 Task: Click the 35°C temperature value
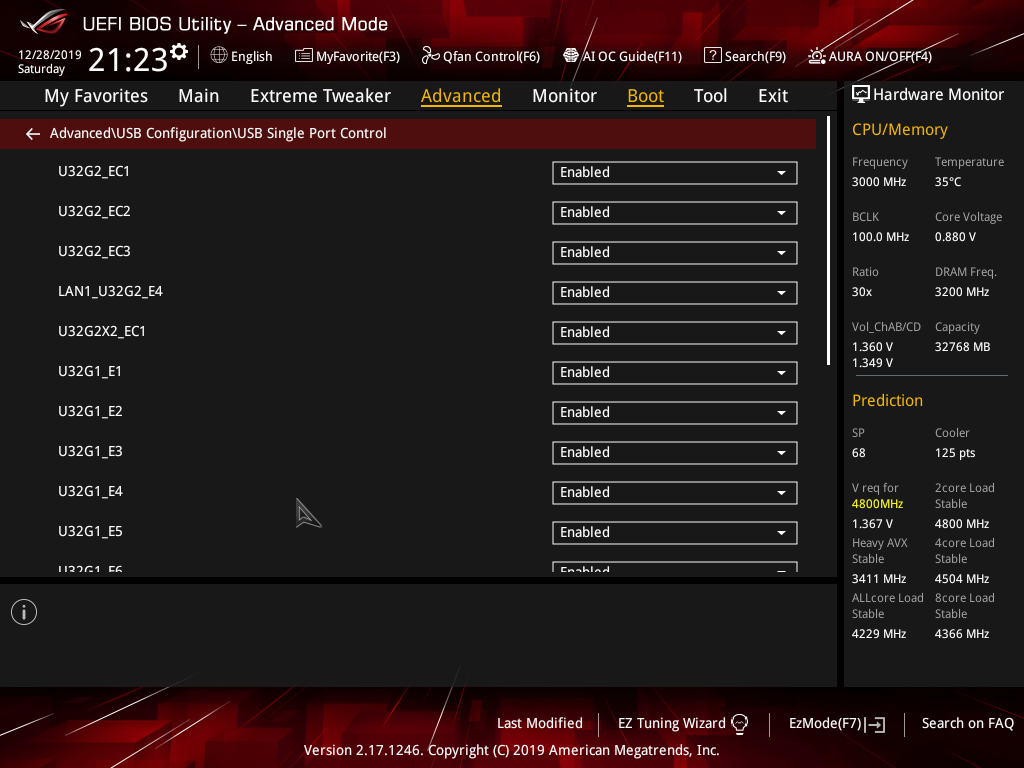tap(948, 182)
